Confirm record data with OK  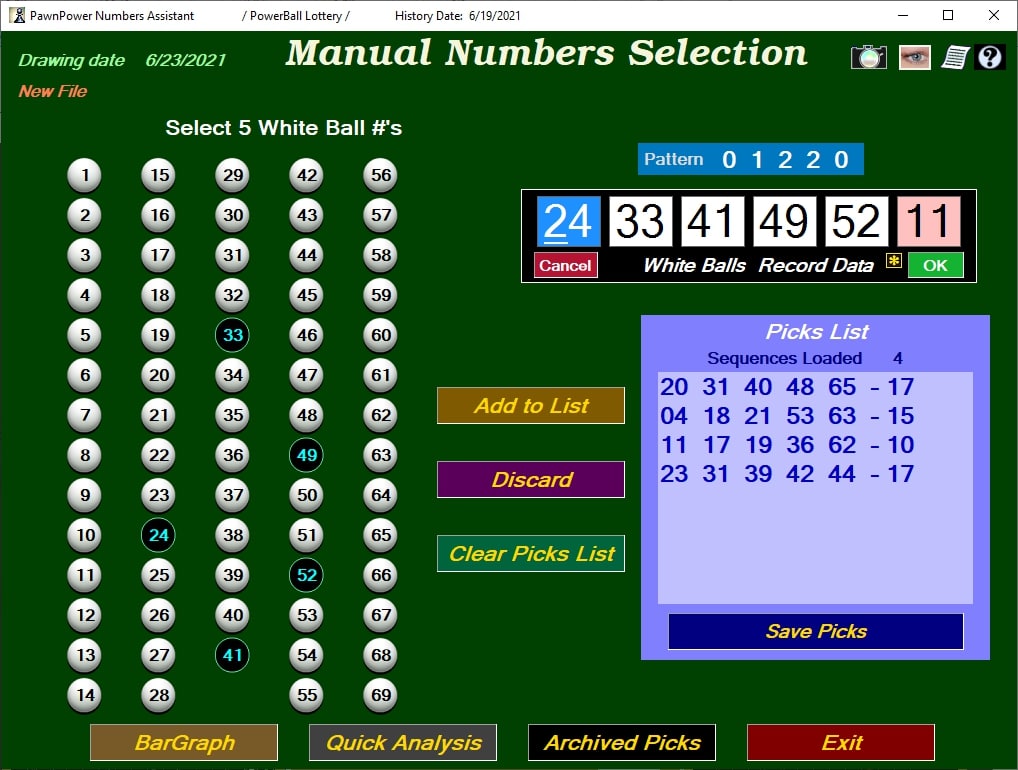pyautogui.click(x=936, y=265)
